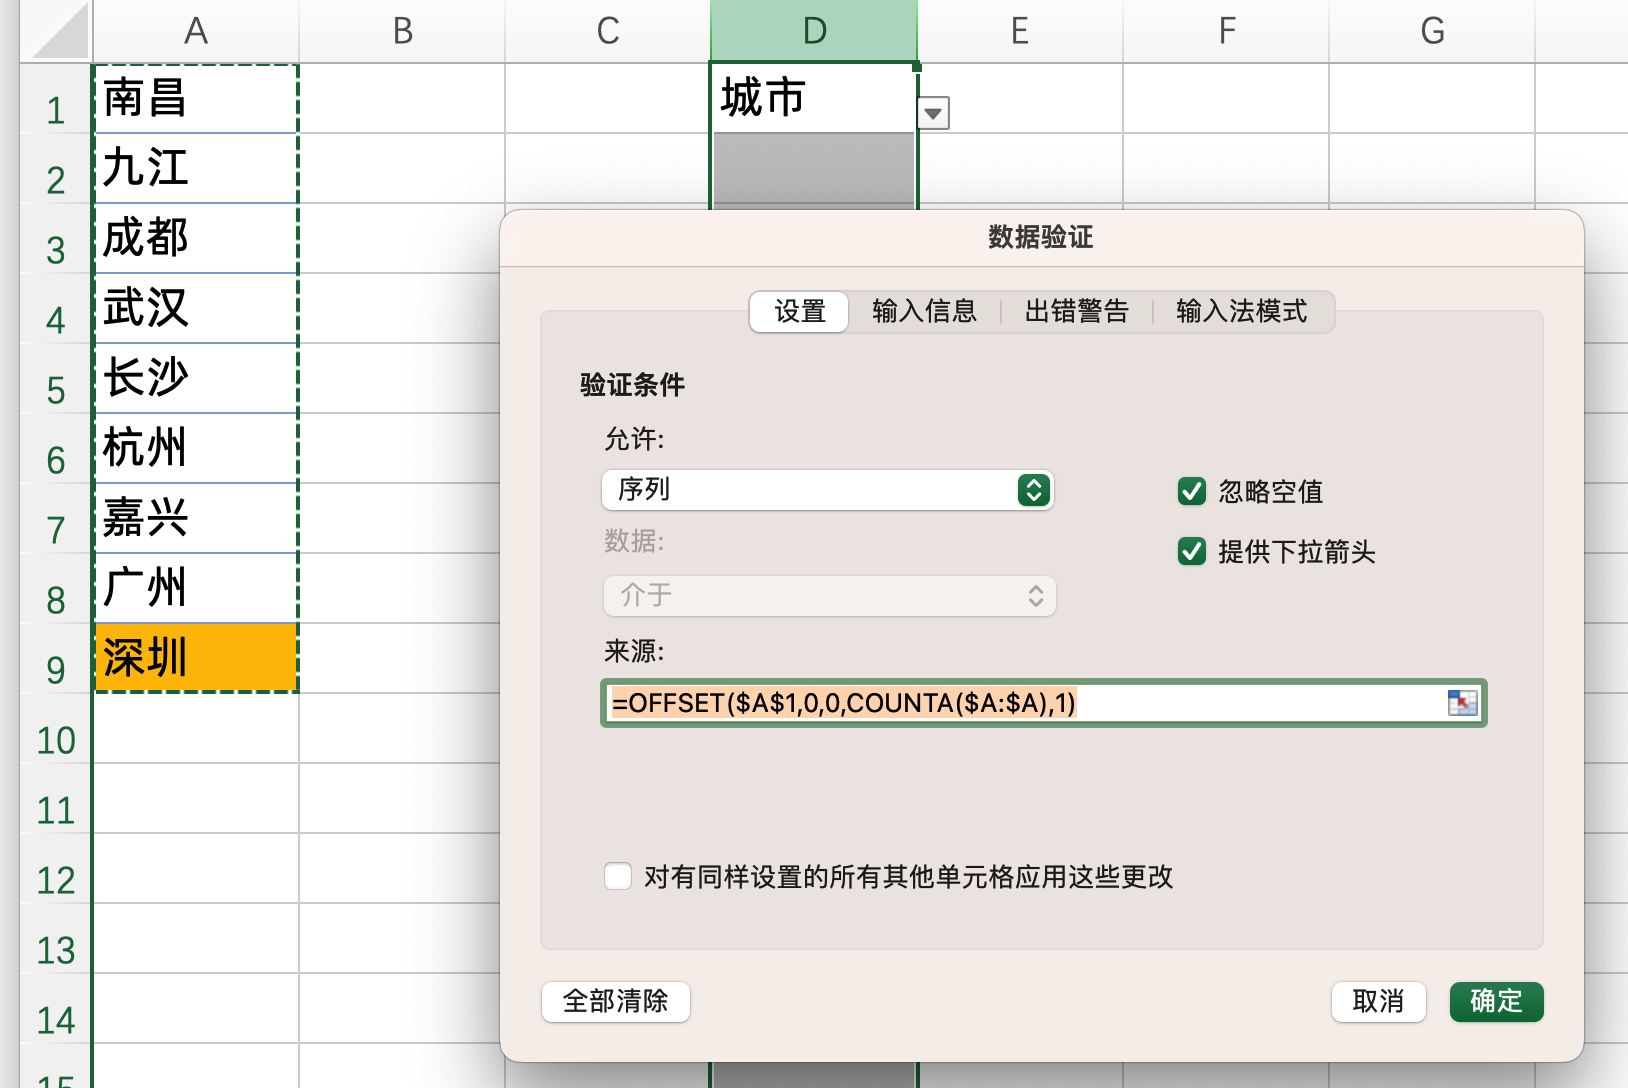This screenshot has height=1088, width=1628.
Task: Uncheck the 忽略空值 checkbox
Action: coord(1191,491)
